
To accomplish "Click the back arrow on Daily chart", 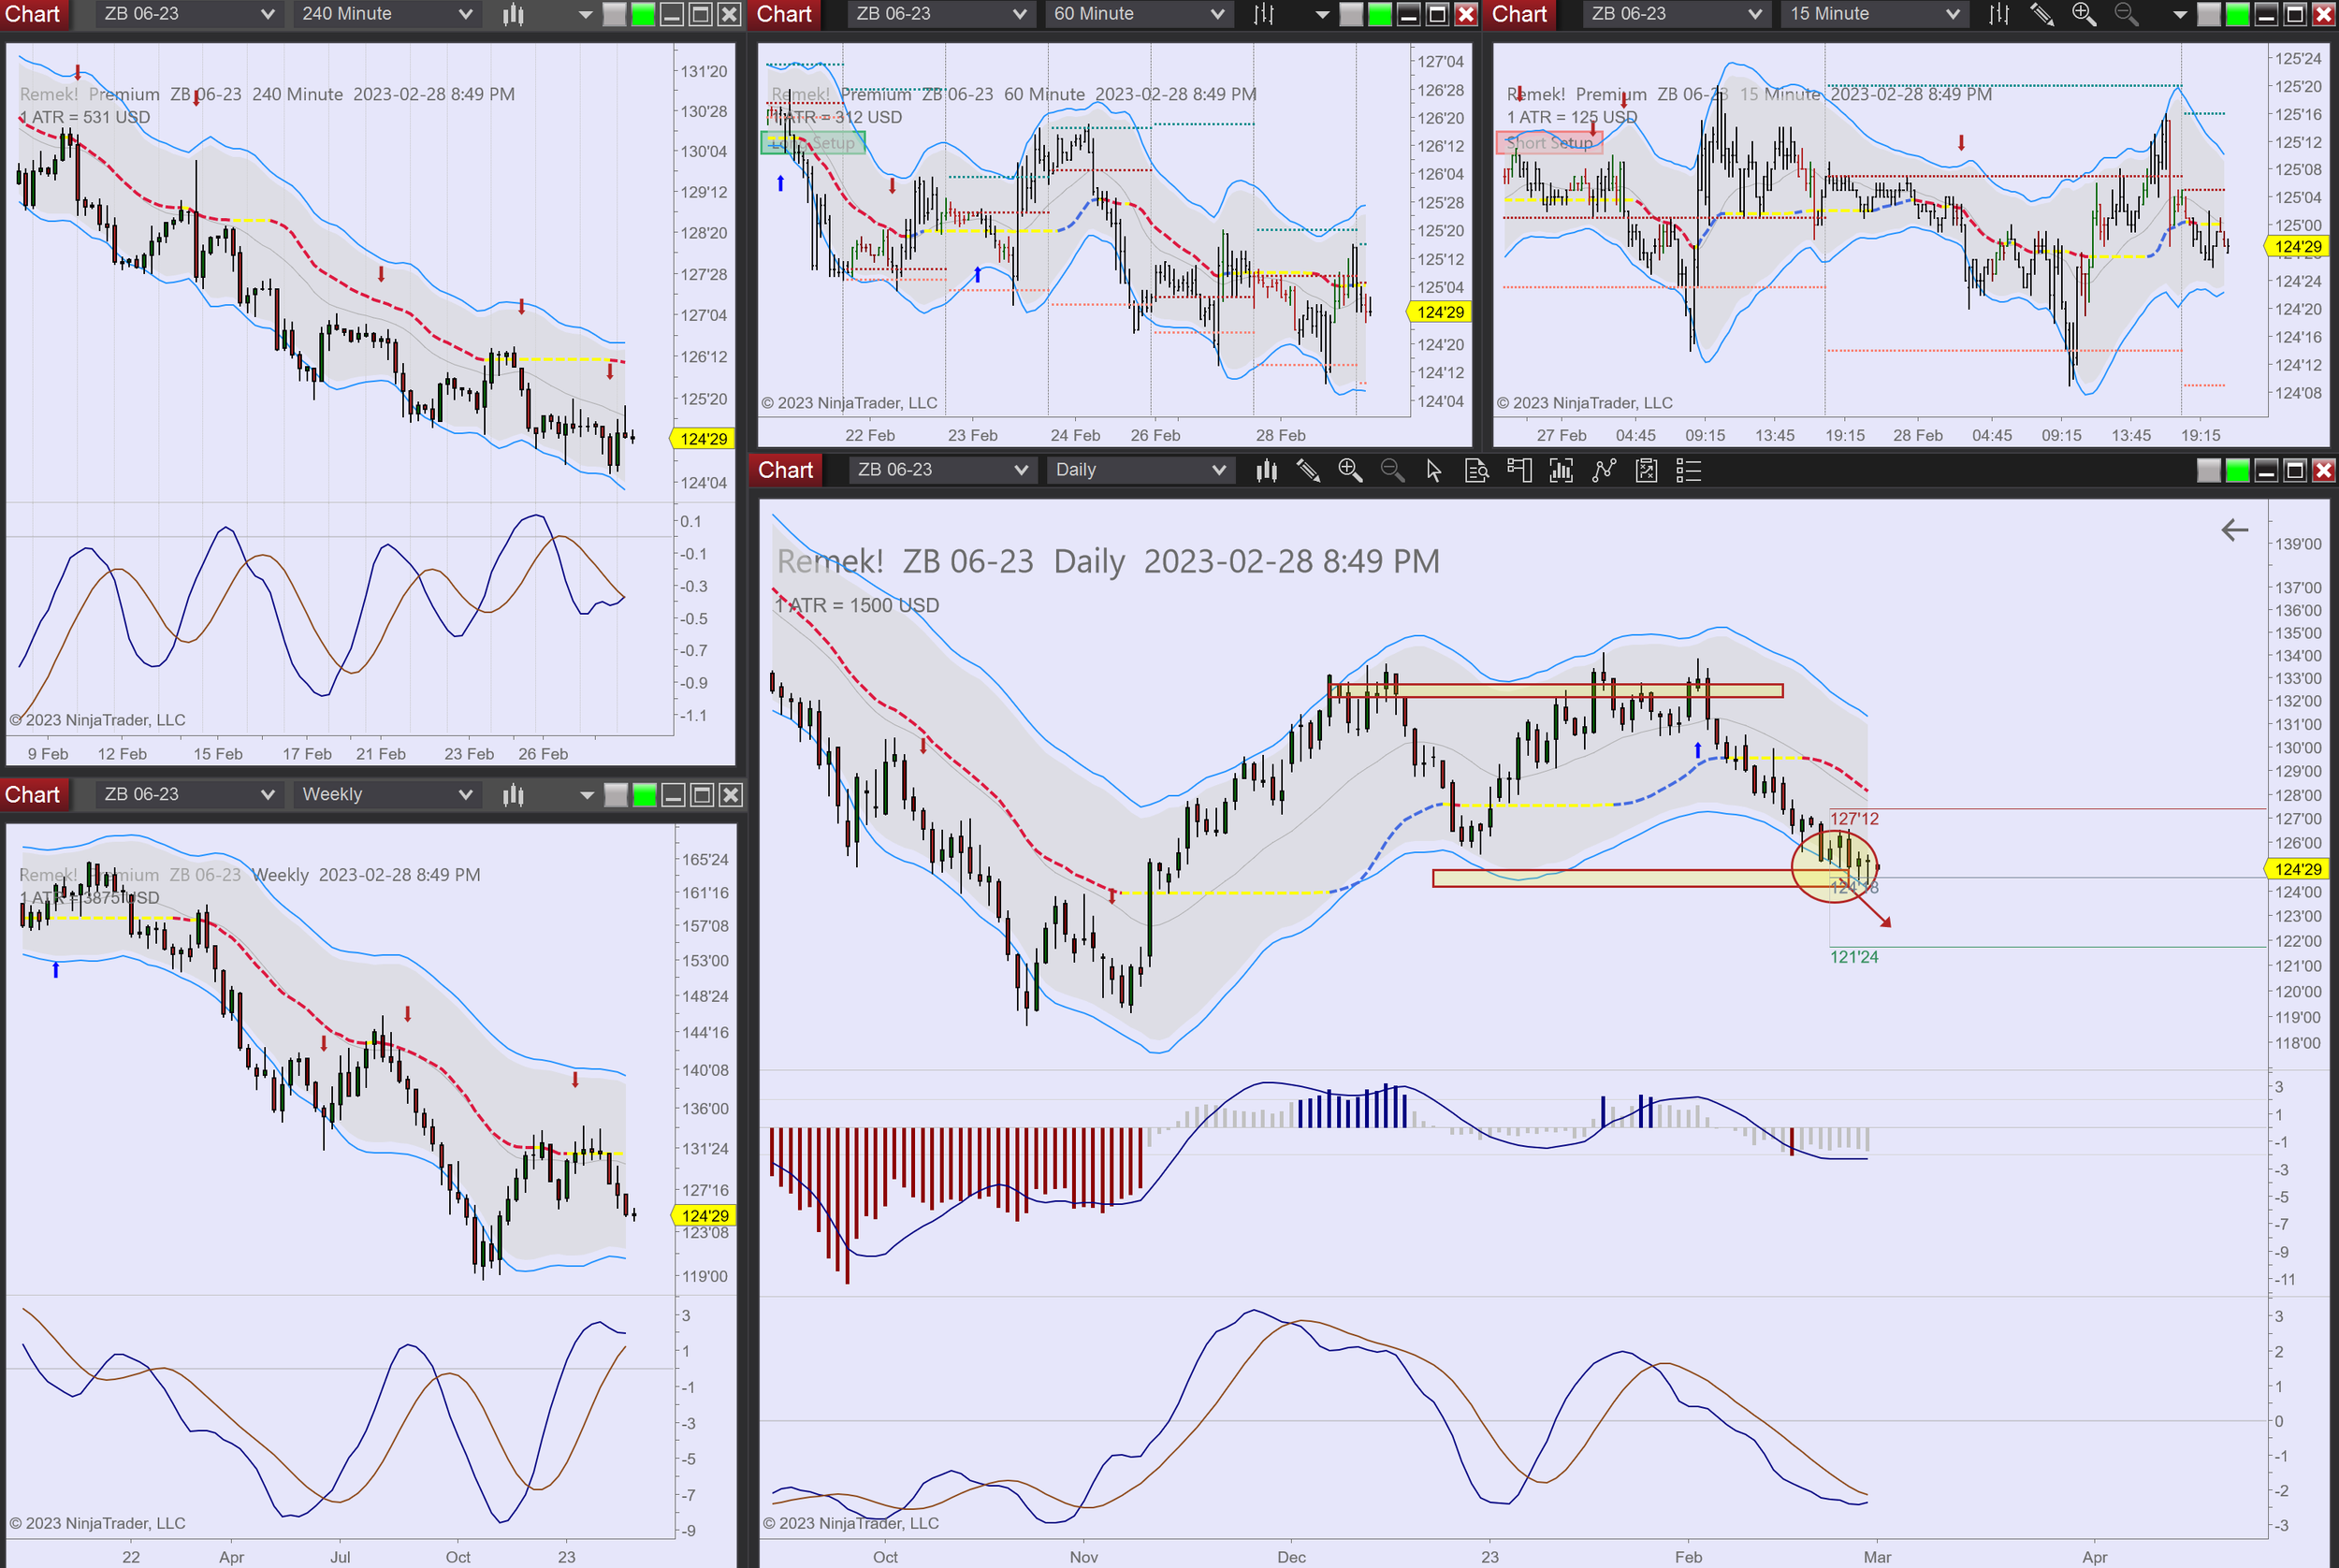I will [x=2234, y=530].
